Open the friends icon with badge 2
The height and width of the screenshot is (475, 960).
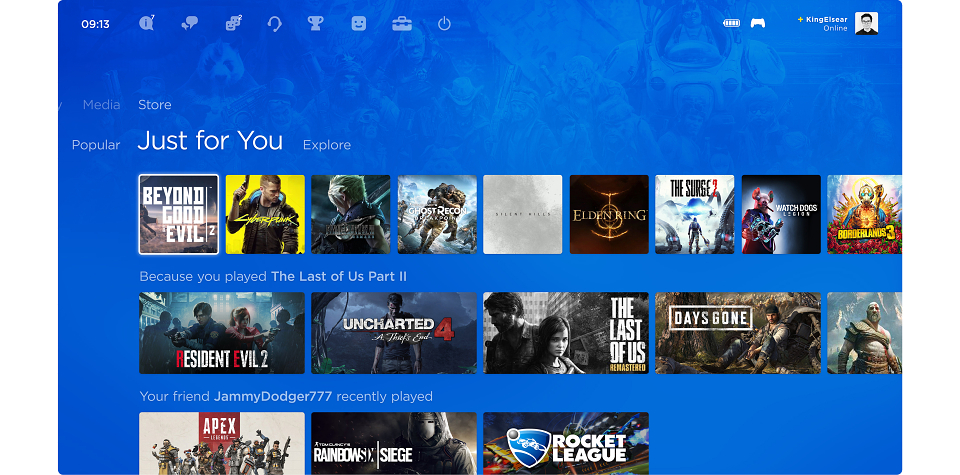click(x=233, y=24)
